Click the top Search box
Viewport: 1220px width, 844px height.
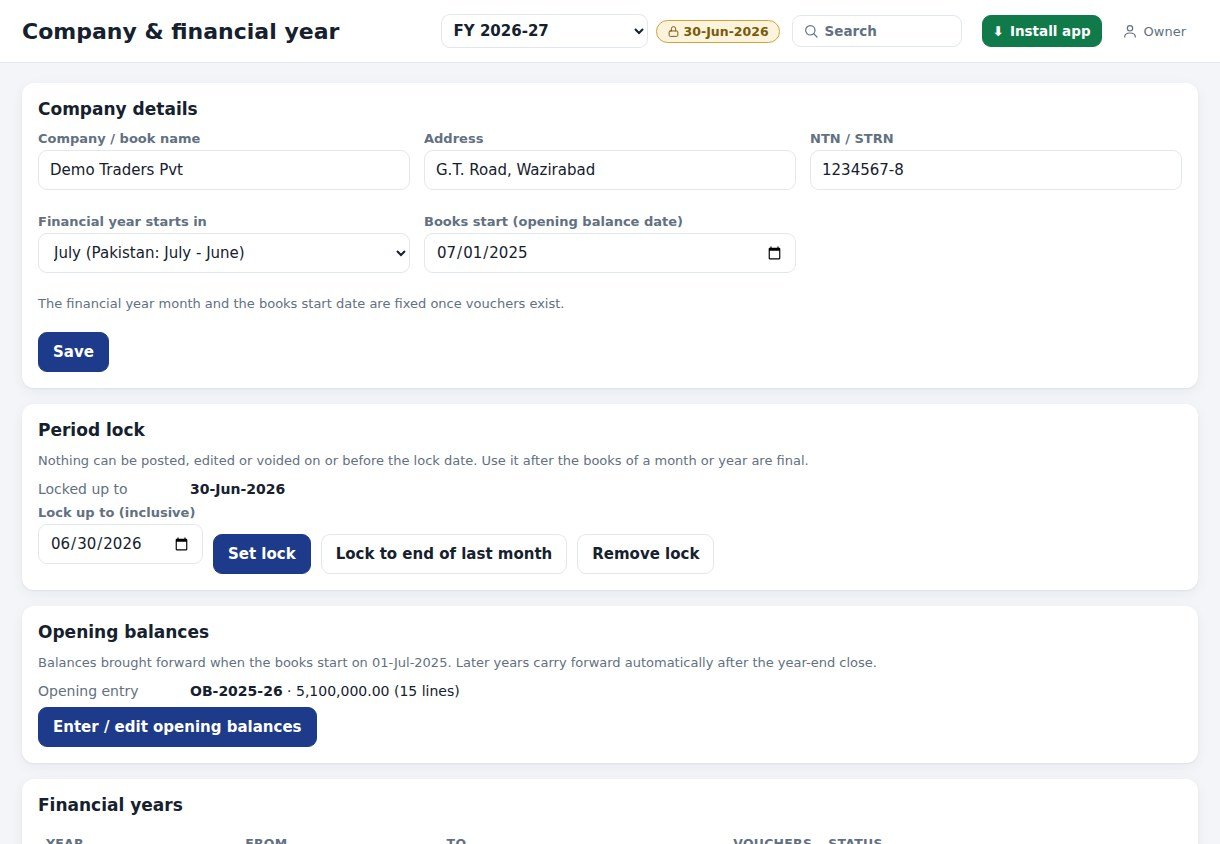pos(877,31)
